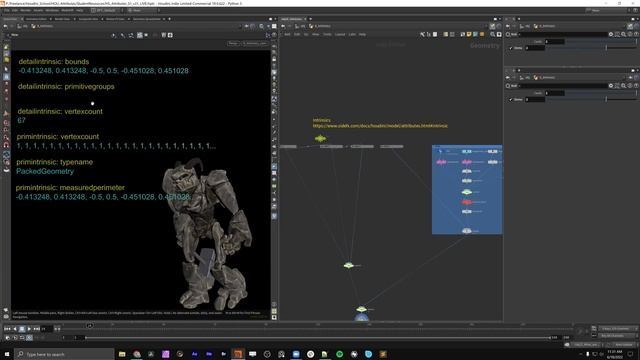Open gear menu in upper parameter pane
This screenshot has width=640, height=360.
(x=611, y=35)
